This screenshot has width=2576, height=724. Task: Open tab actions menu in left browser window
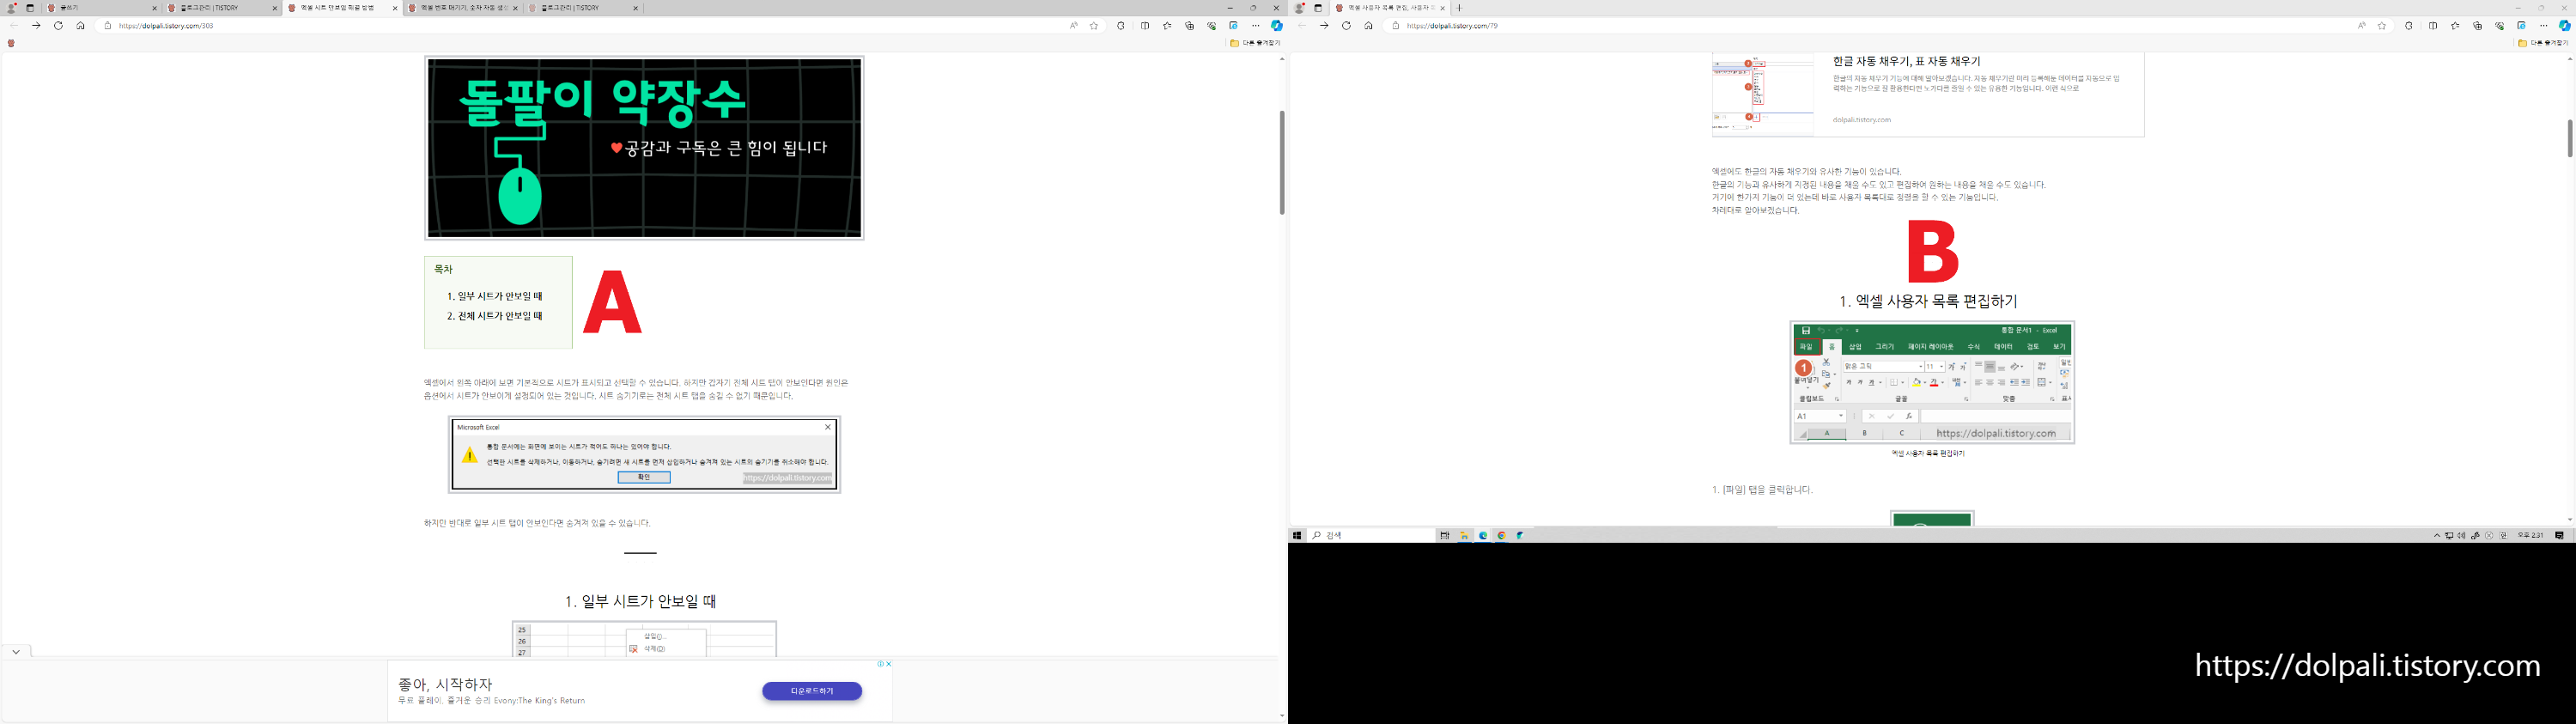(x=30, y=8)
